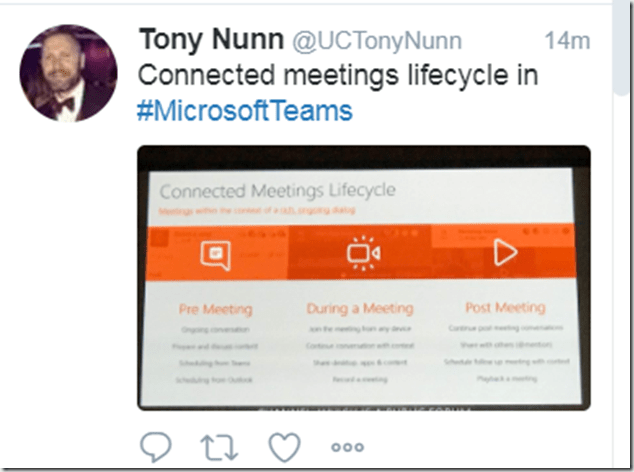The height and width of the screenshot is (472, 634).
Task: Click the reply speech bubble icon
Action: coord(155,445)
